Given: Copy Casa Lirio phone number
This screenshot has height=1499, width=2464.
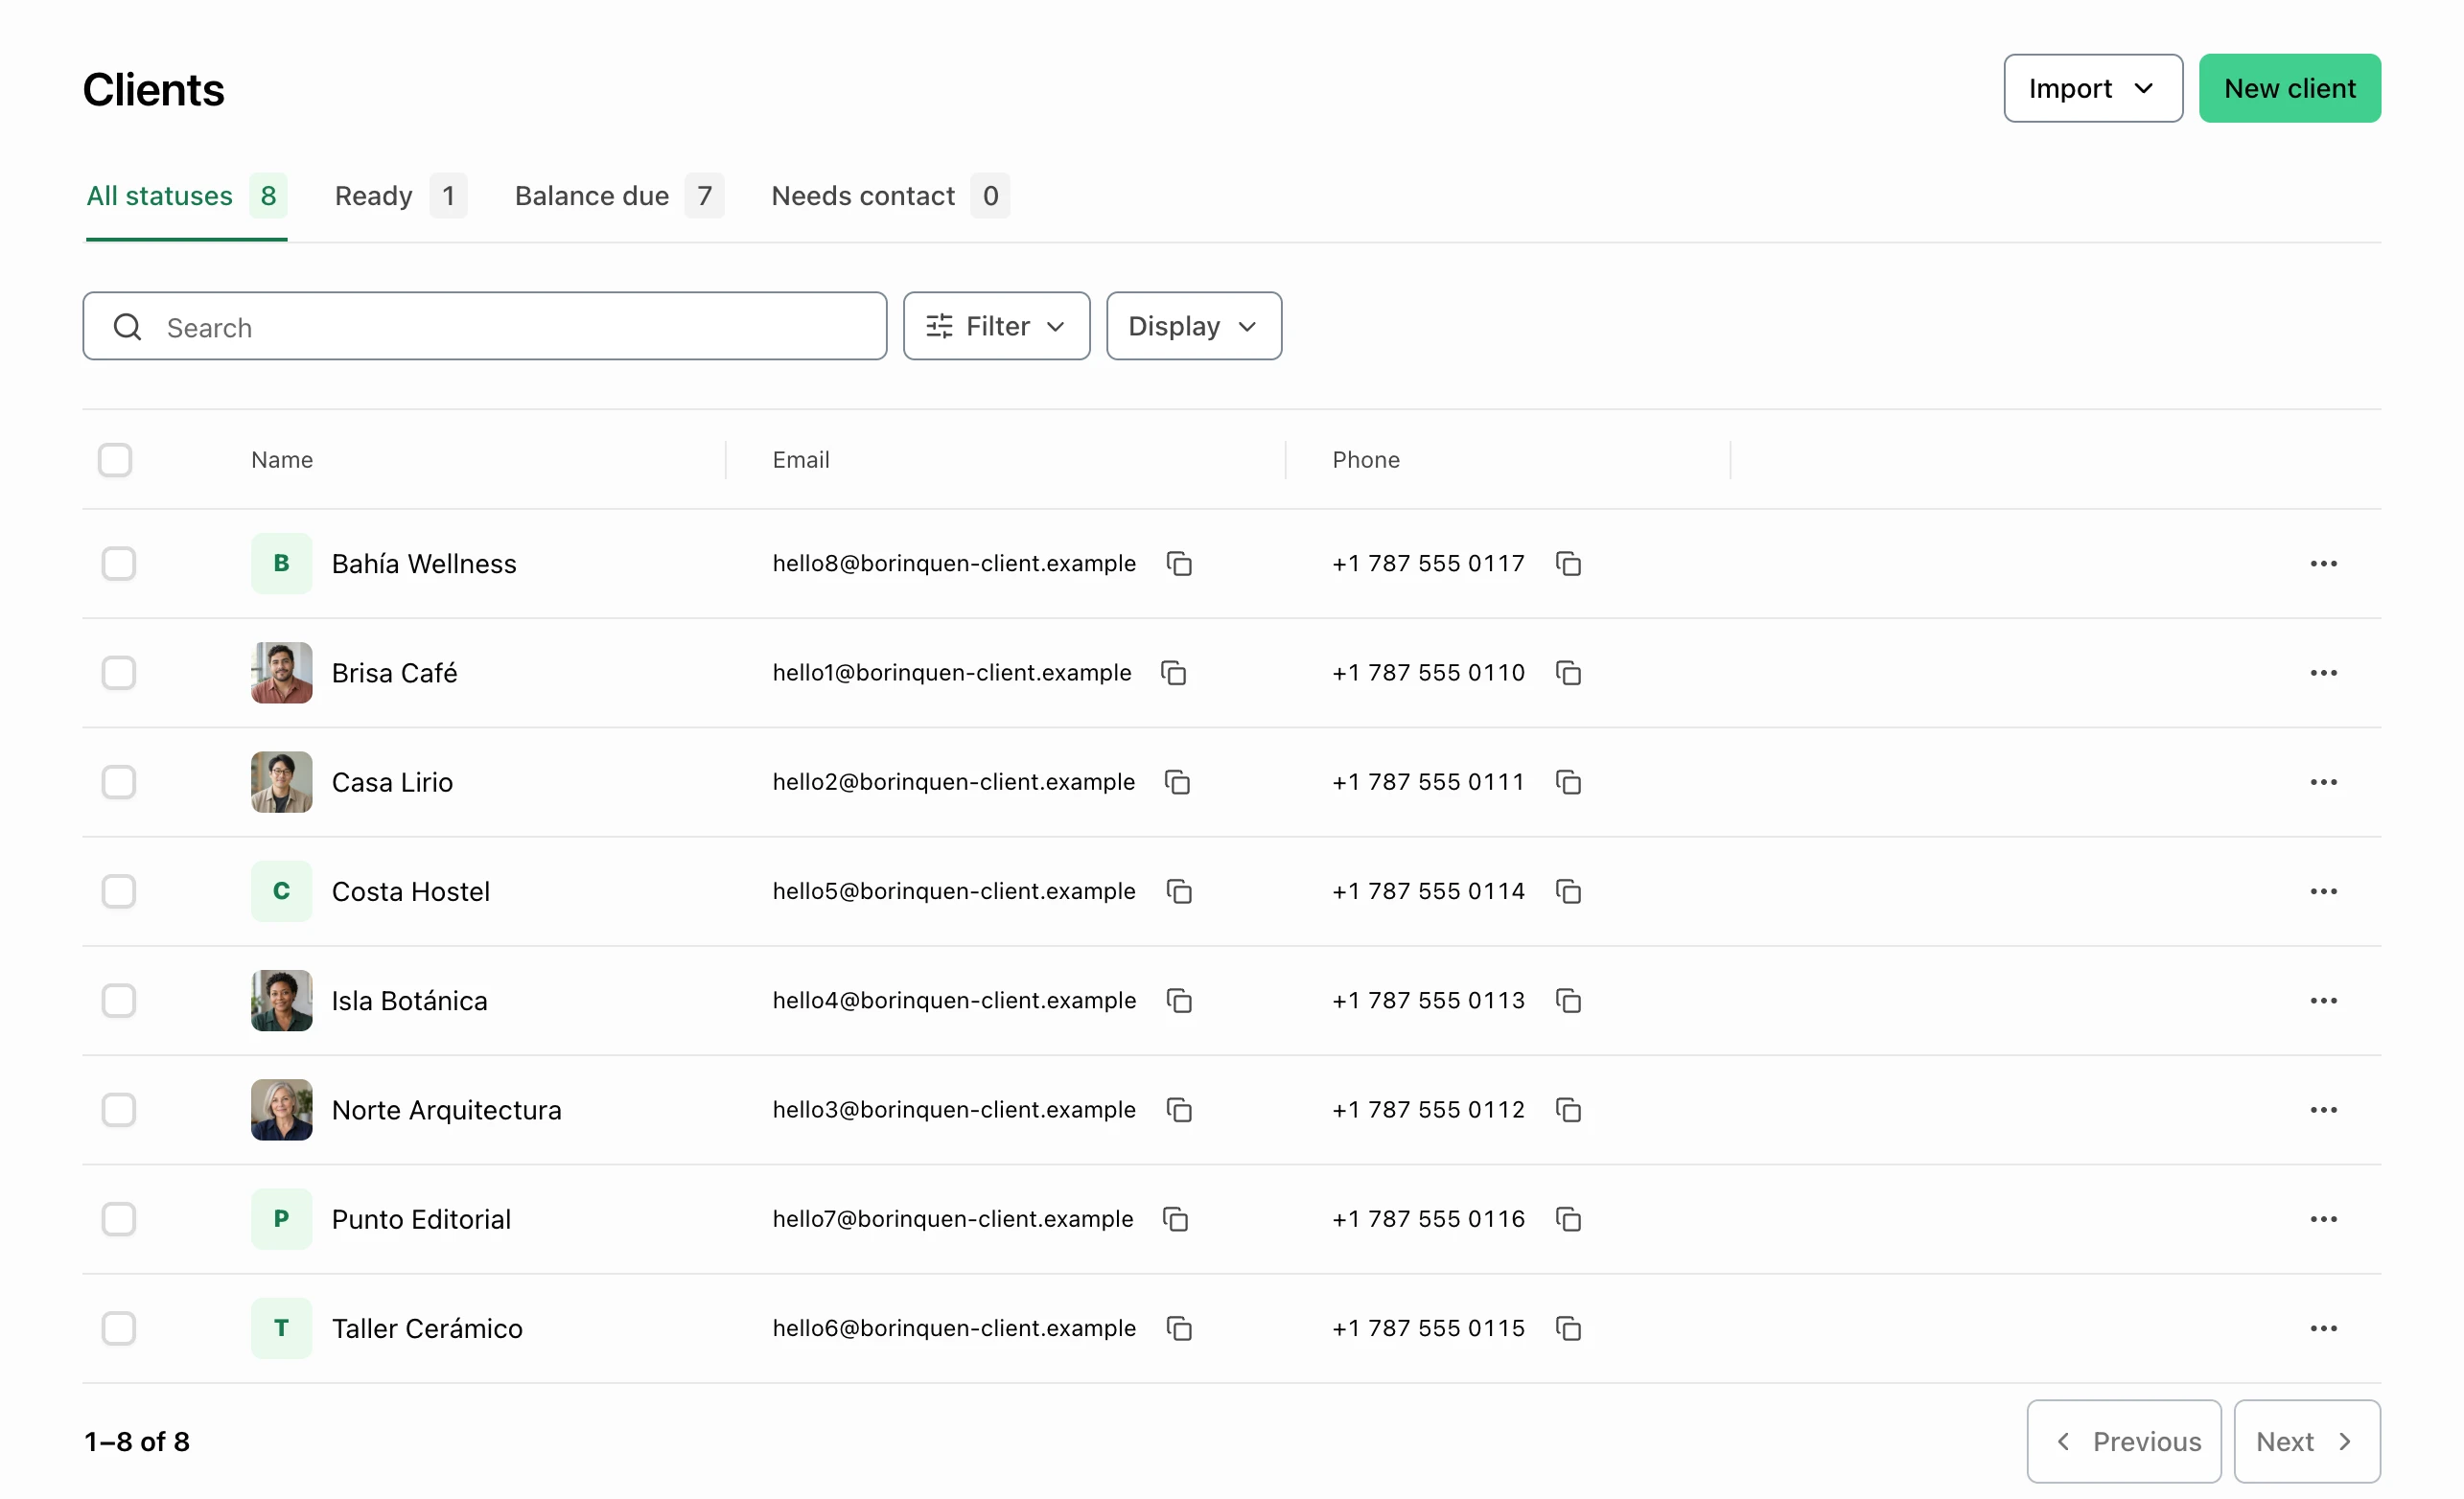Looking at the screenshot, I should point(1568,782).
